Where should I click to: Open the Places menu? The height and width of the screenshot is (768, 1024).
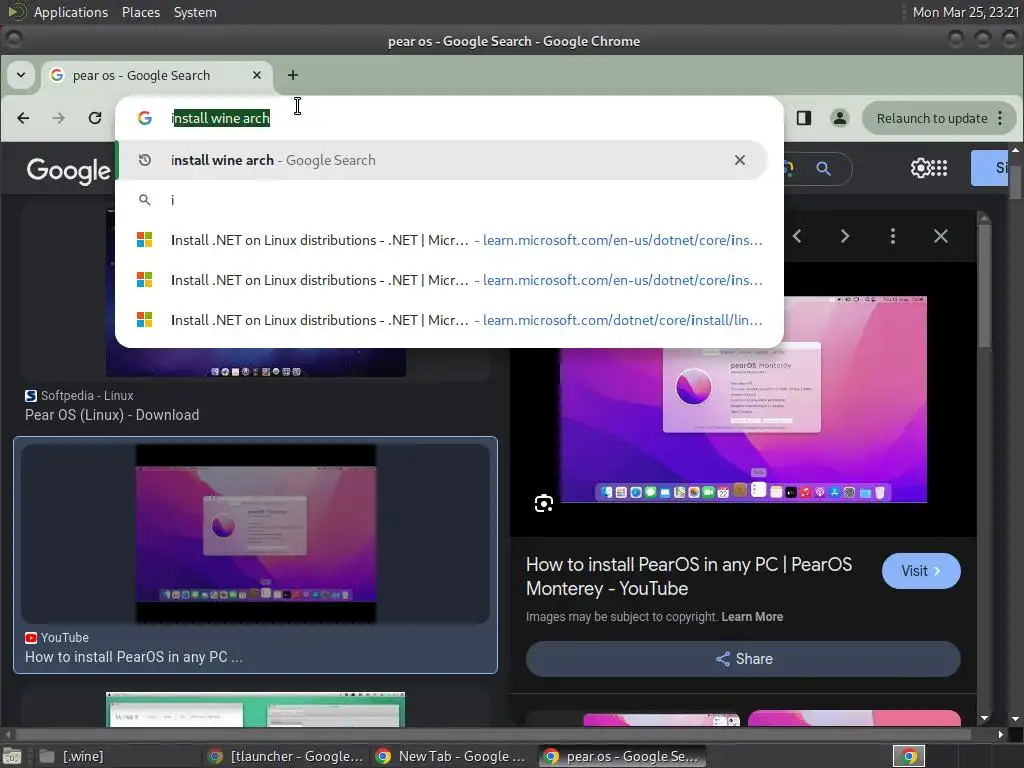pyautogui.click(x=140, y=12)
